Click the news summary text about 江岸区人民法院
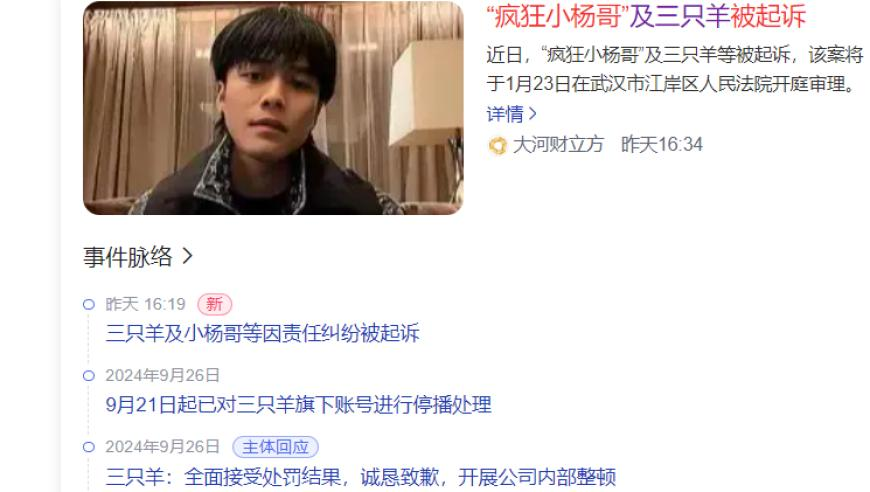The width and height of the screenshot is (870, 492). coord(675,69)
